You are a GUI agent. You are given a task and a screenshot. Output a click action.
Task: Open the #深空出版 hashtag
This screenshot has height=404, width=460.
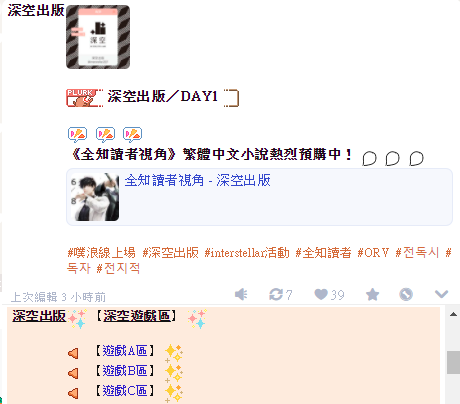point(170,253)
